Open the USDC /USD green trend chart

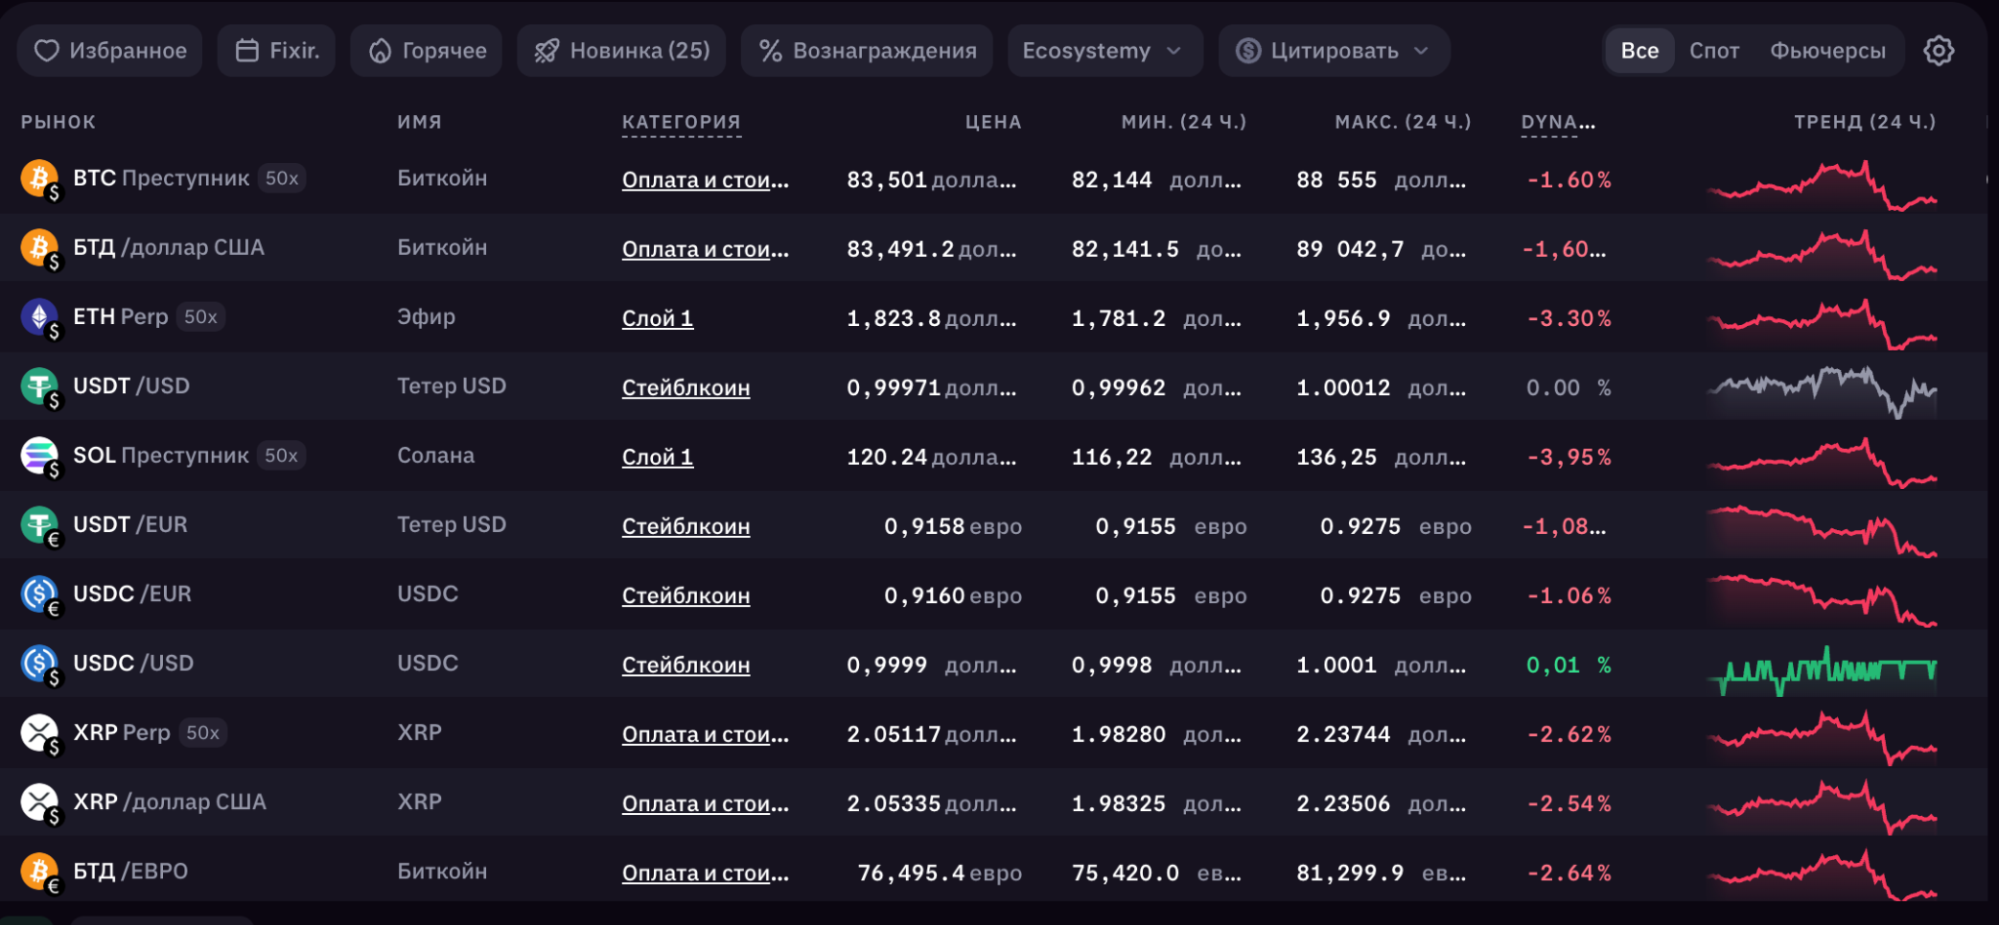(1822, 670)
